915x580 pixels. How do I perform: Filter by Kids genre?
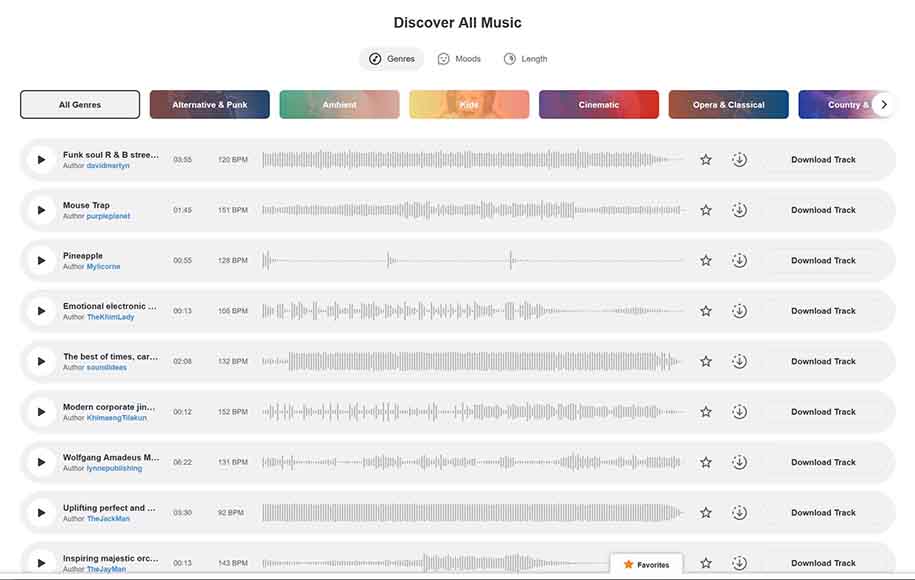(469, 104)
